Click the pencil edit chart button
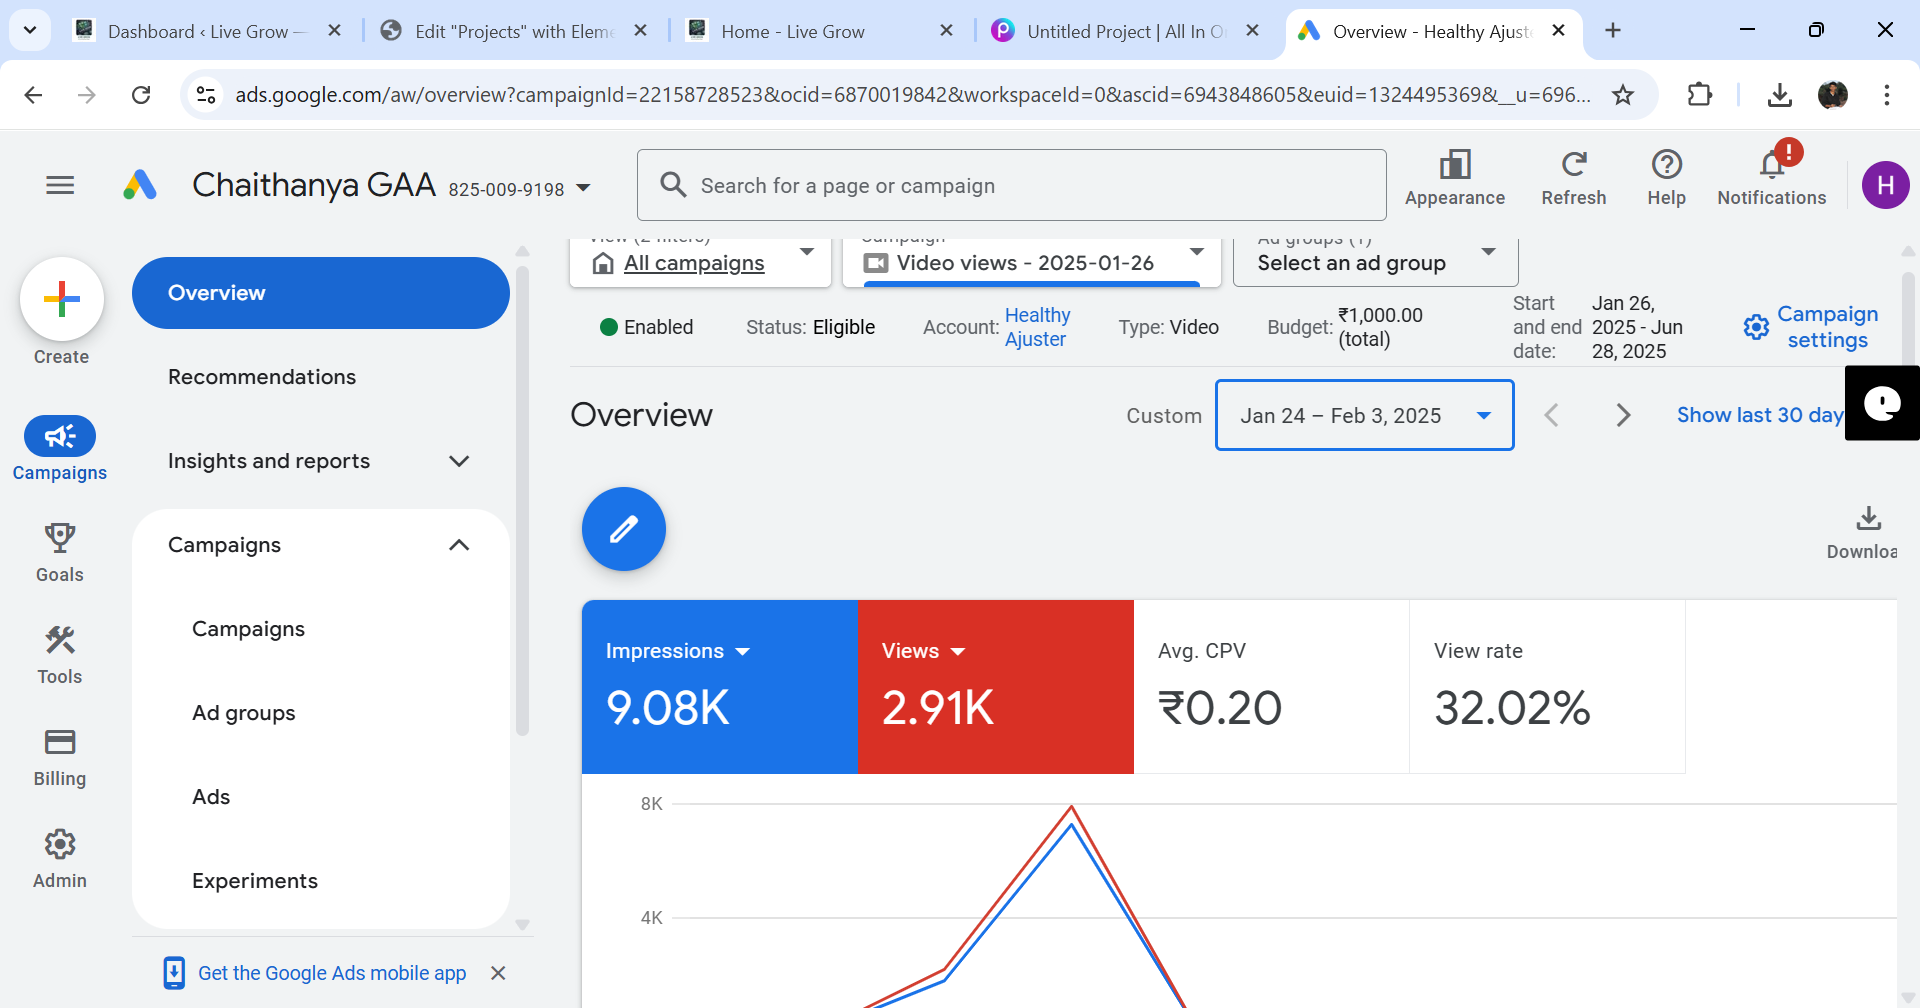Image resolution: width=1920 pixels, height=1008 pixels. [623, 529]
